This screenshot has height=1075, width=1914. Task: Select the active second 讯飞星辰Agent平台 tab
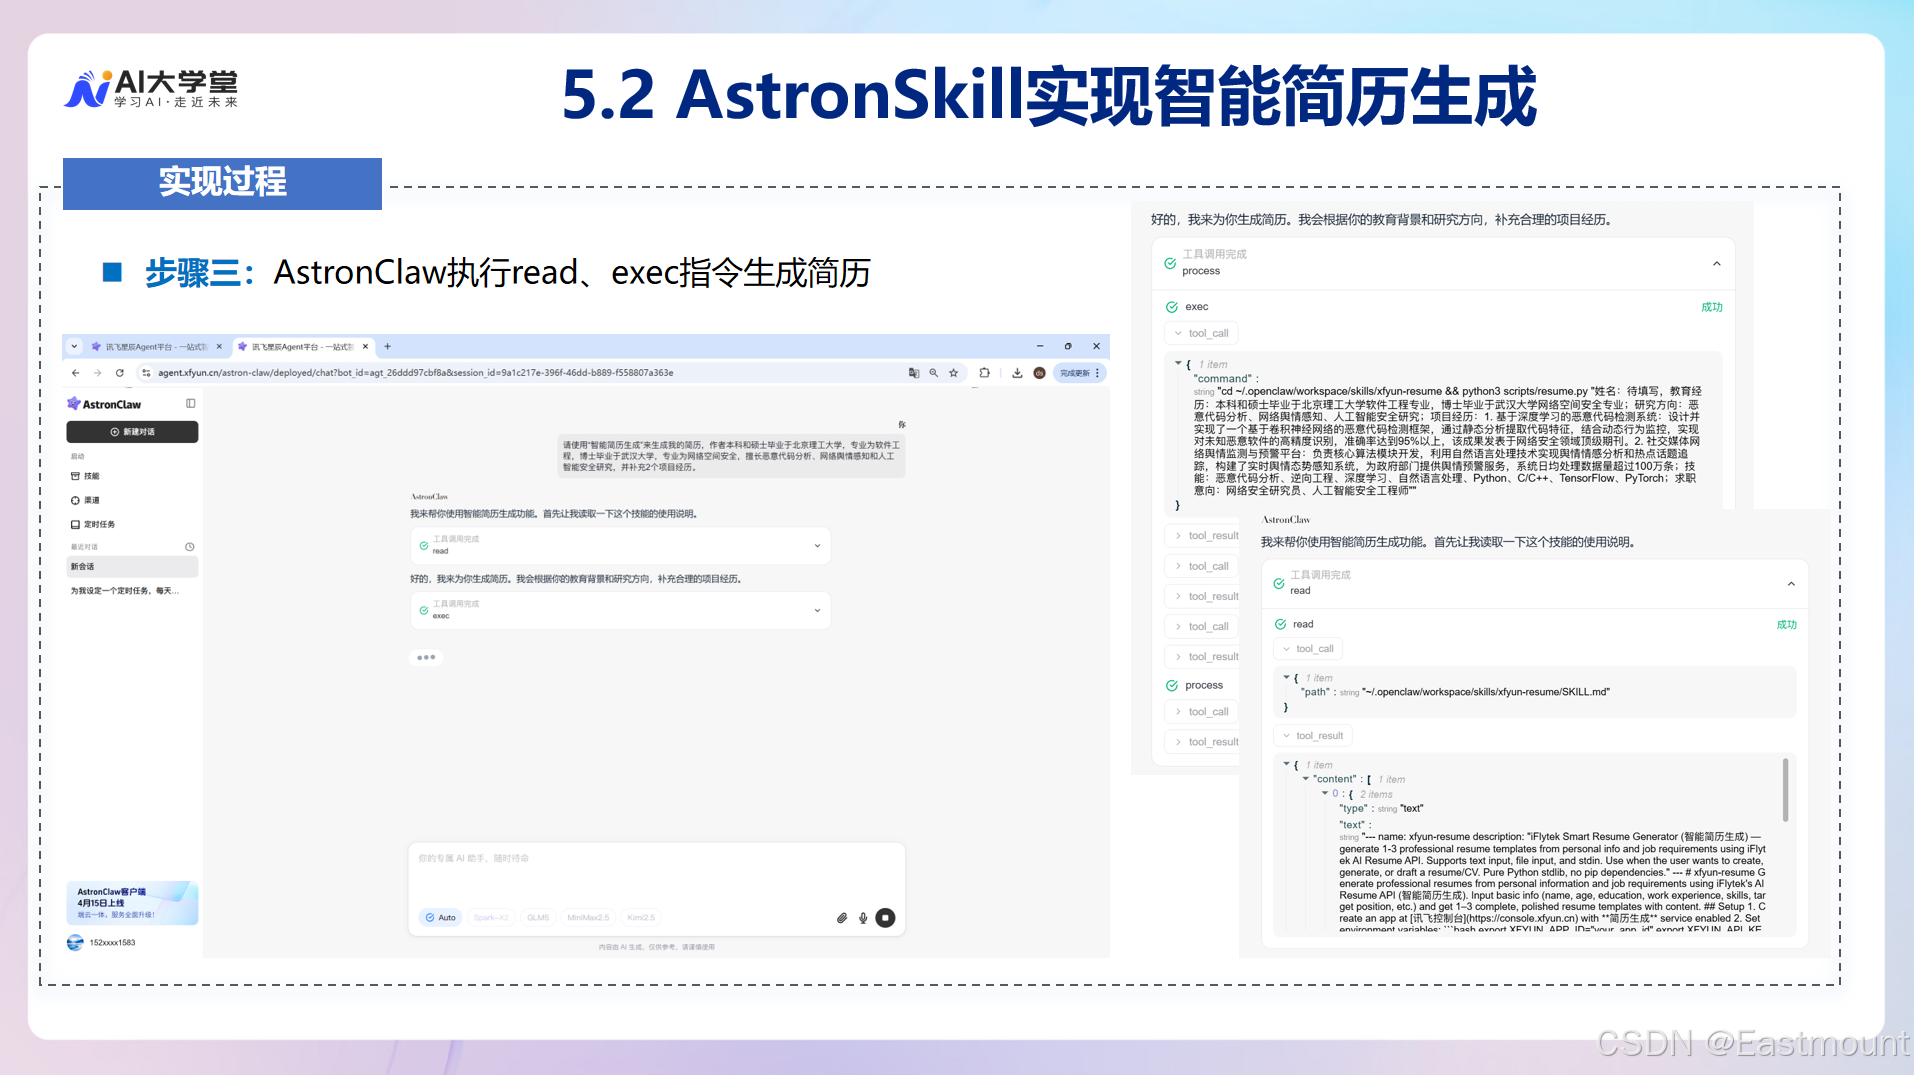click(x=303, y=347)
